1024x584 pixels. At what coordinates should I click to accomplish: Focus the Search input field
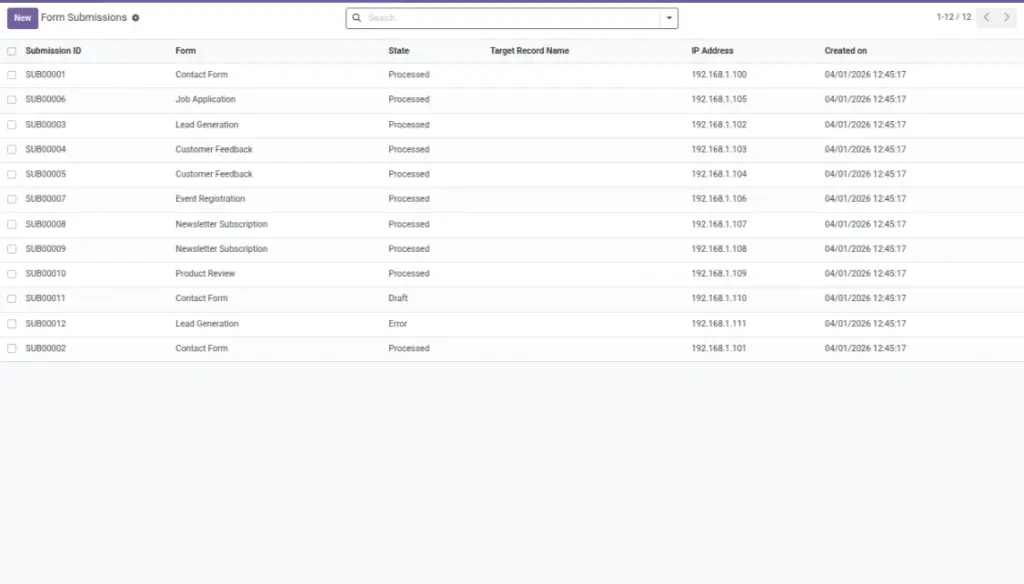click(x=513, y=18)
